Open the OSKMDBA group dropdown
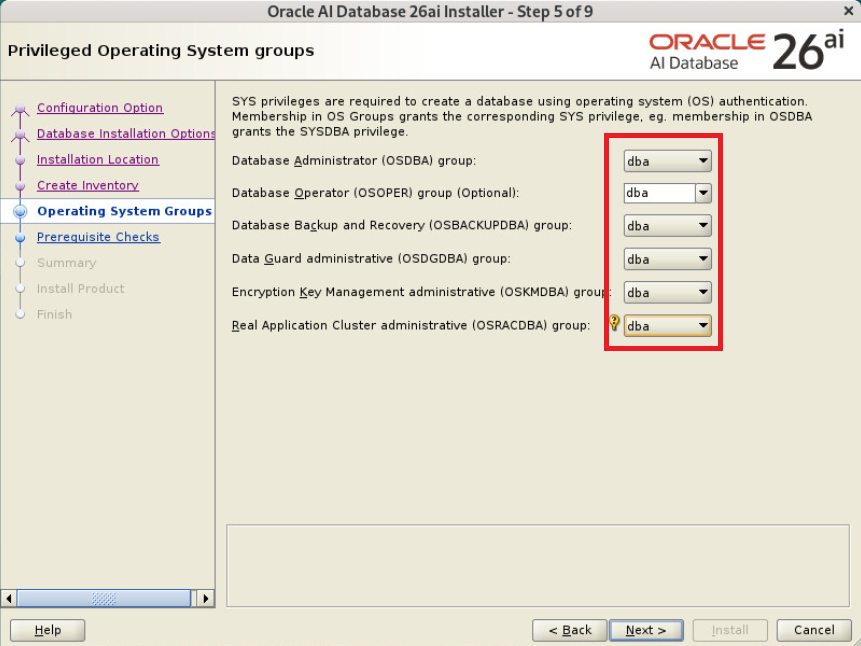 pyautogui.click(x=667, y=292)
